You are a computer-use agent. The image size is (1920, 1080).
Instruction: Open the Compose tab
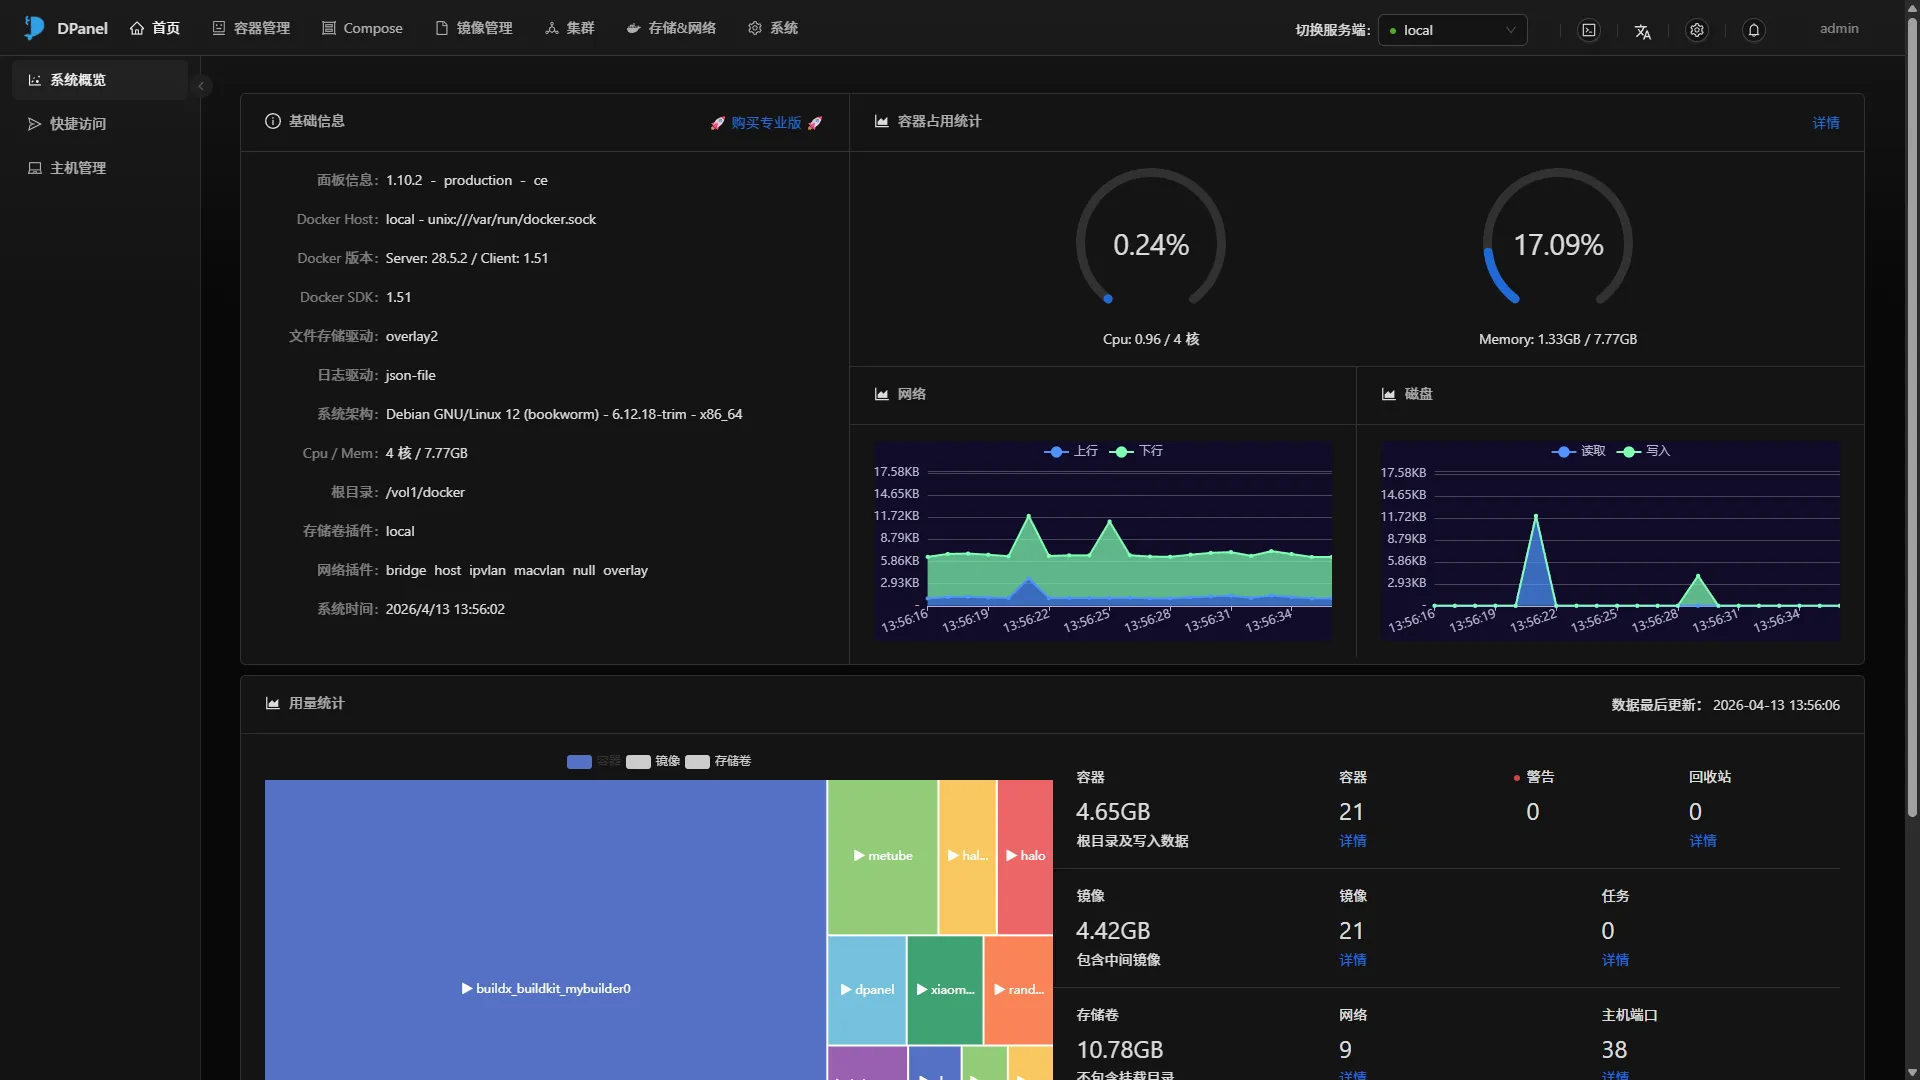coord(362,28)
